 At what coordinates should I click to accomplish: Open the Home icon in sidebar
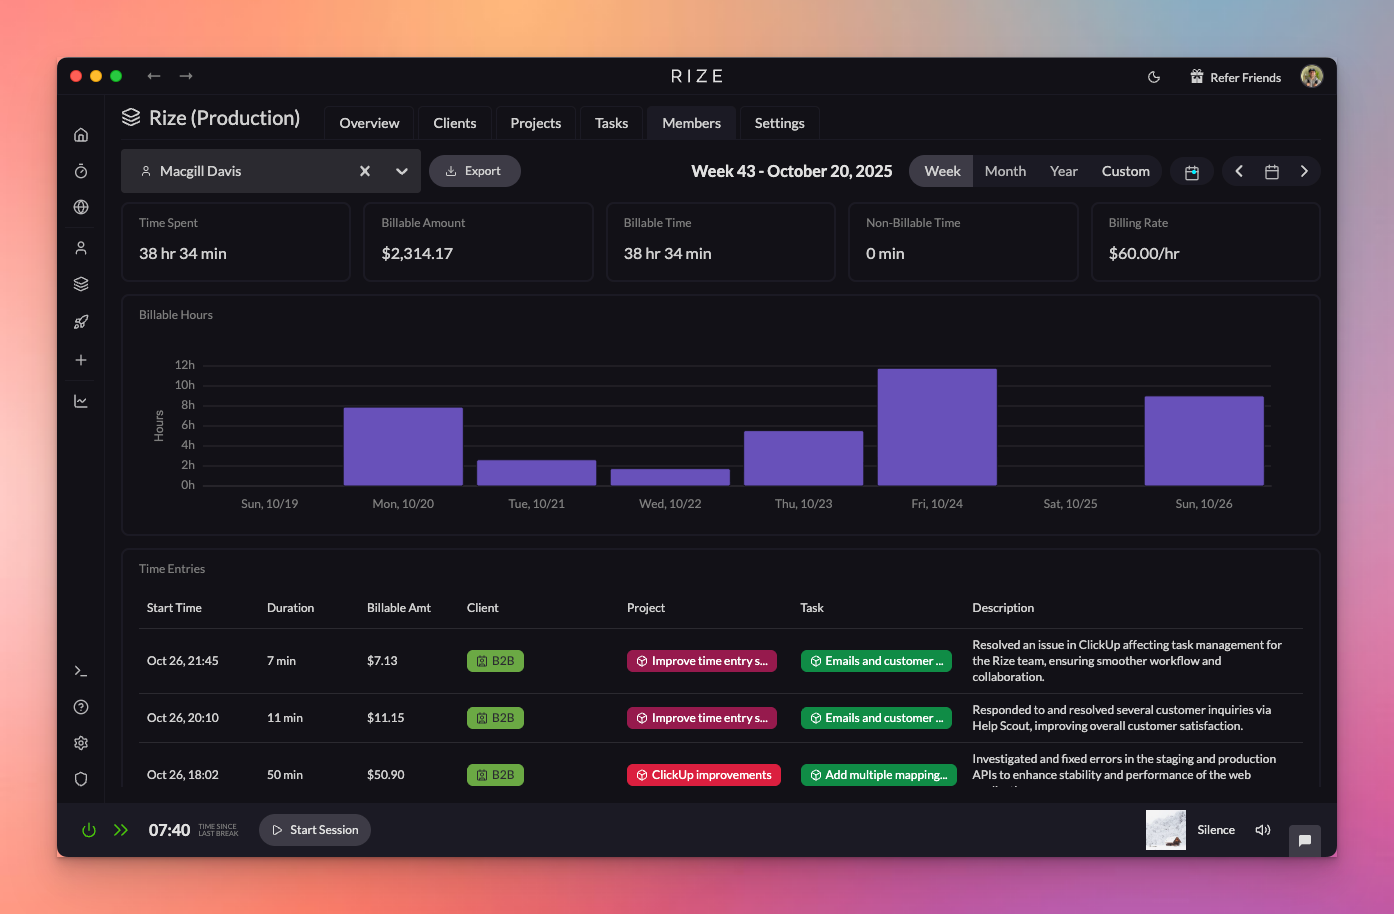click(81, 135)
